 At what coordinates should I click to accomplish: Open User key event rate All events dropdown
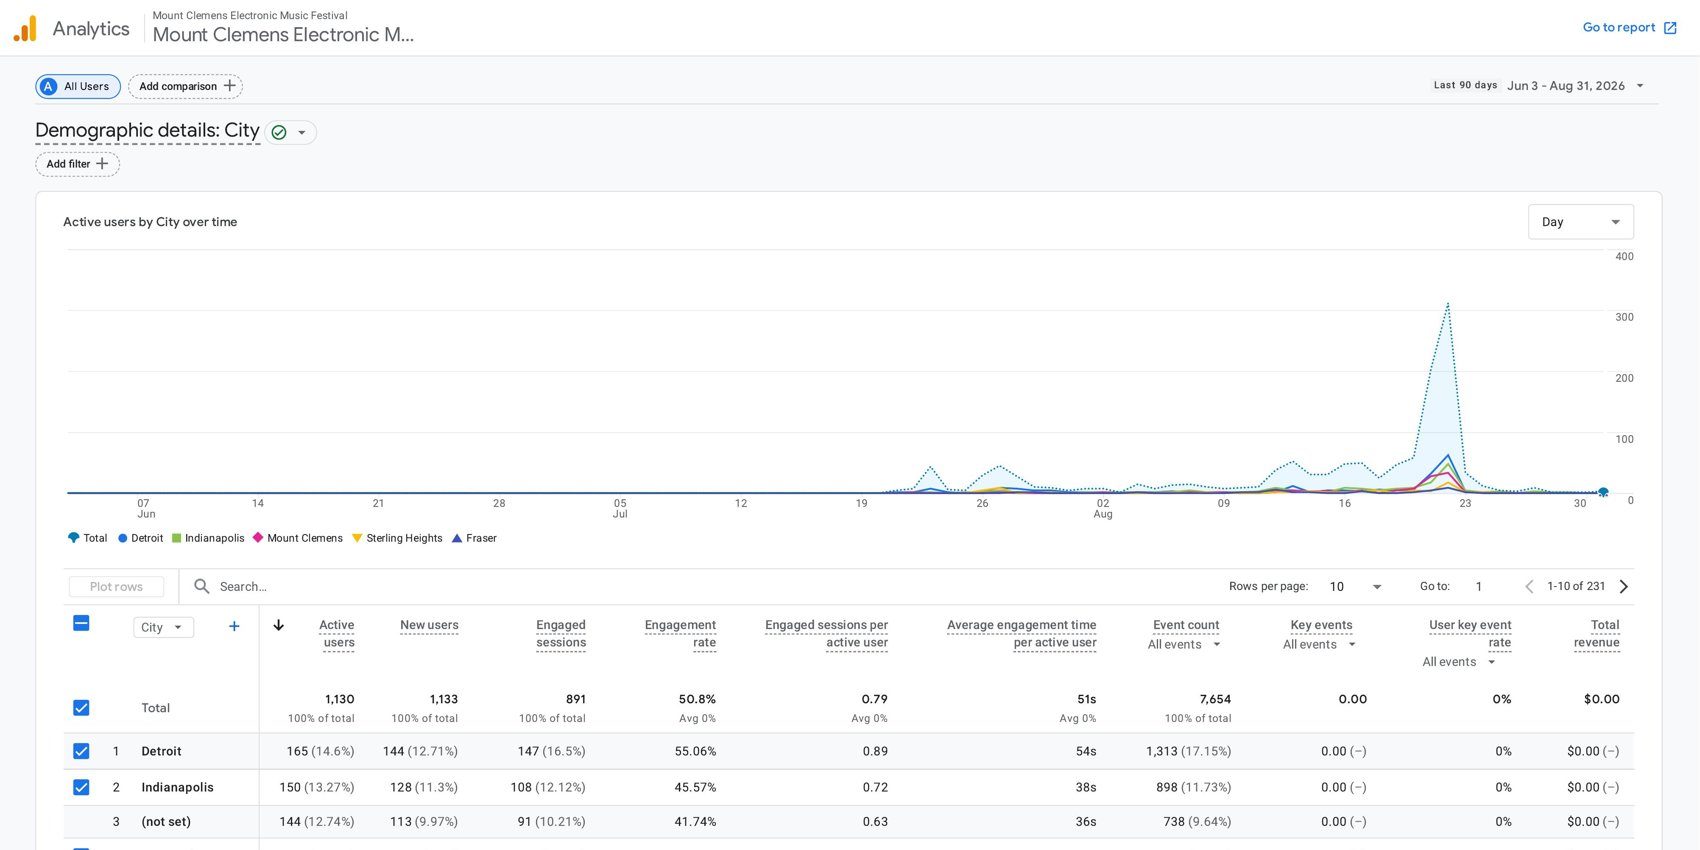click(1460, 662)
